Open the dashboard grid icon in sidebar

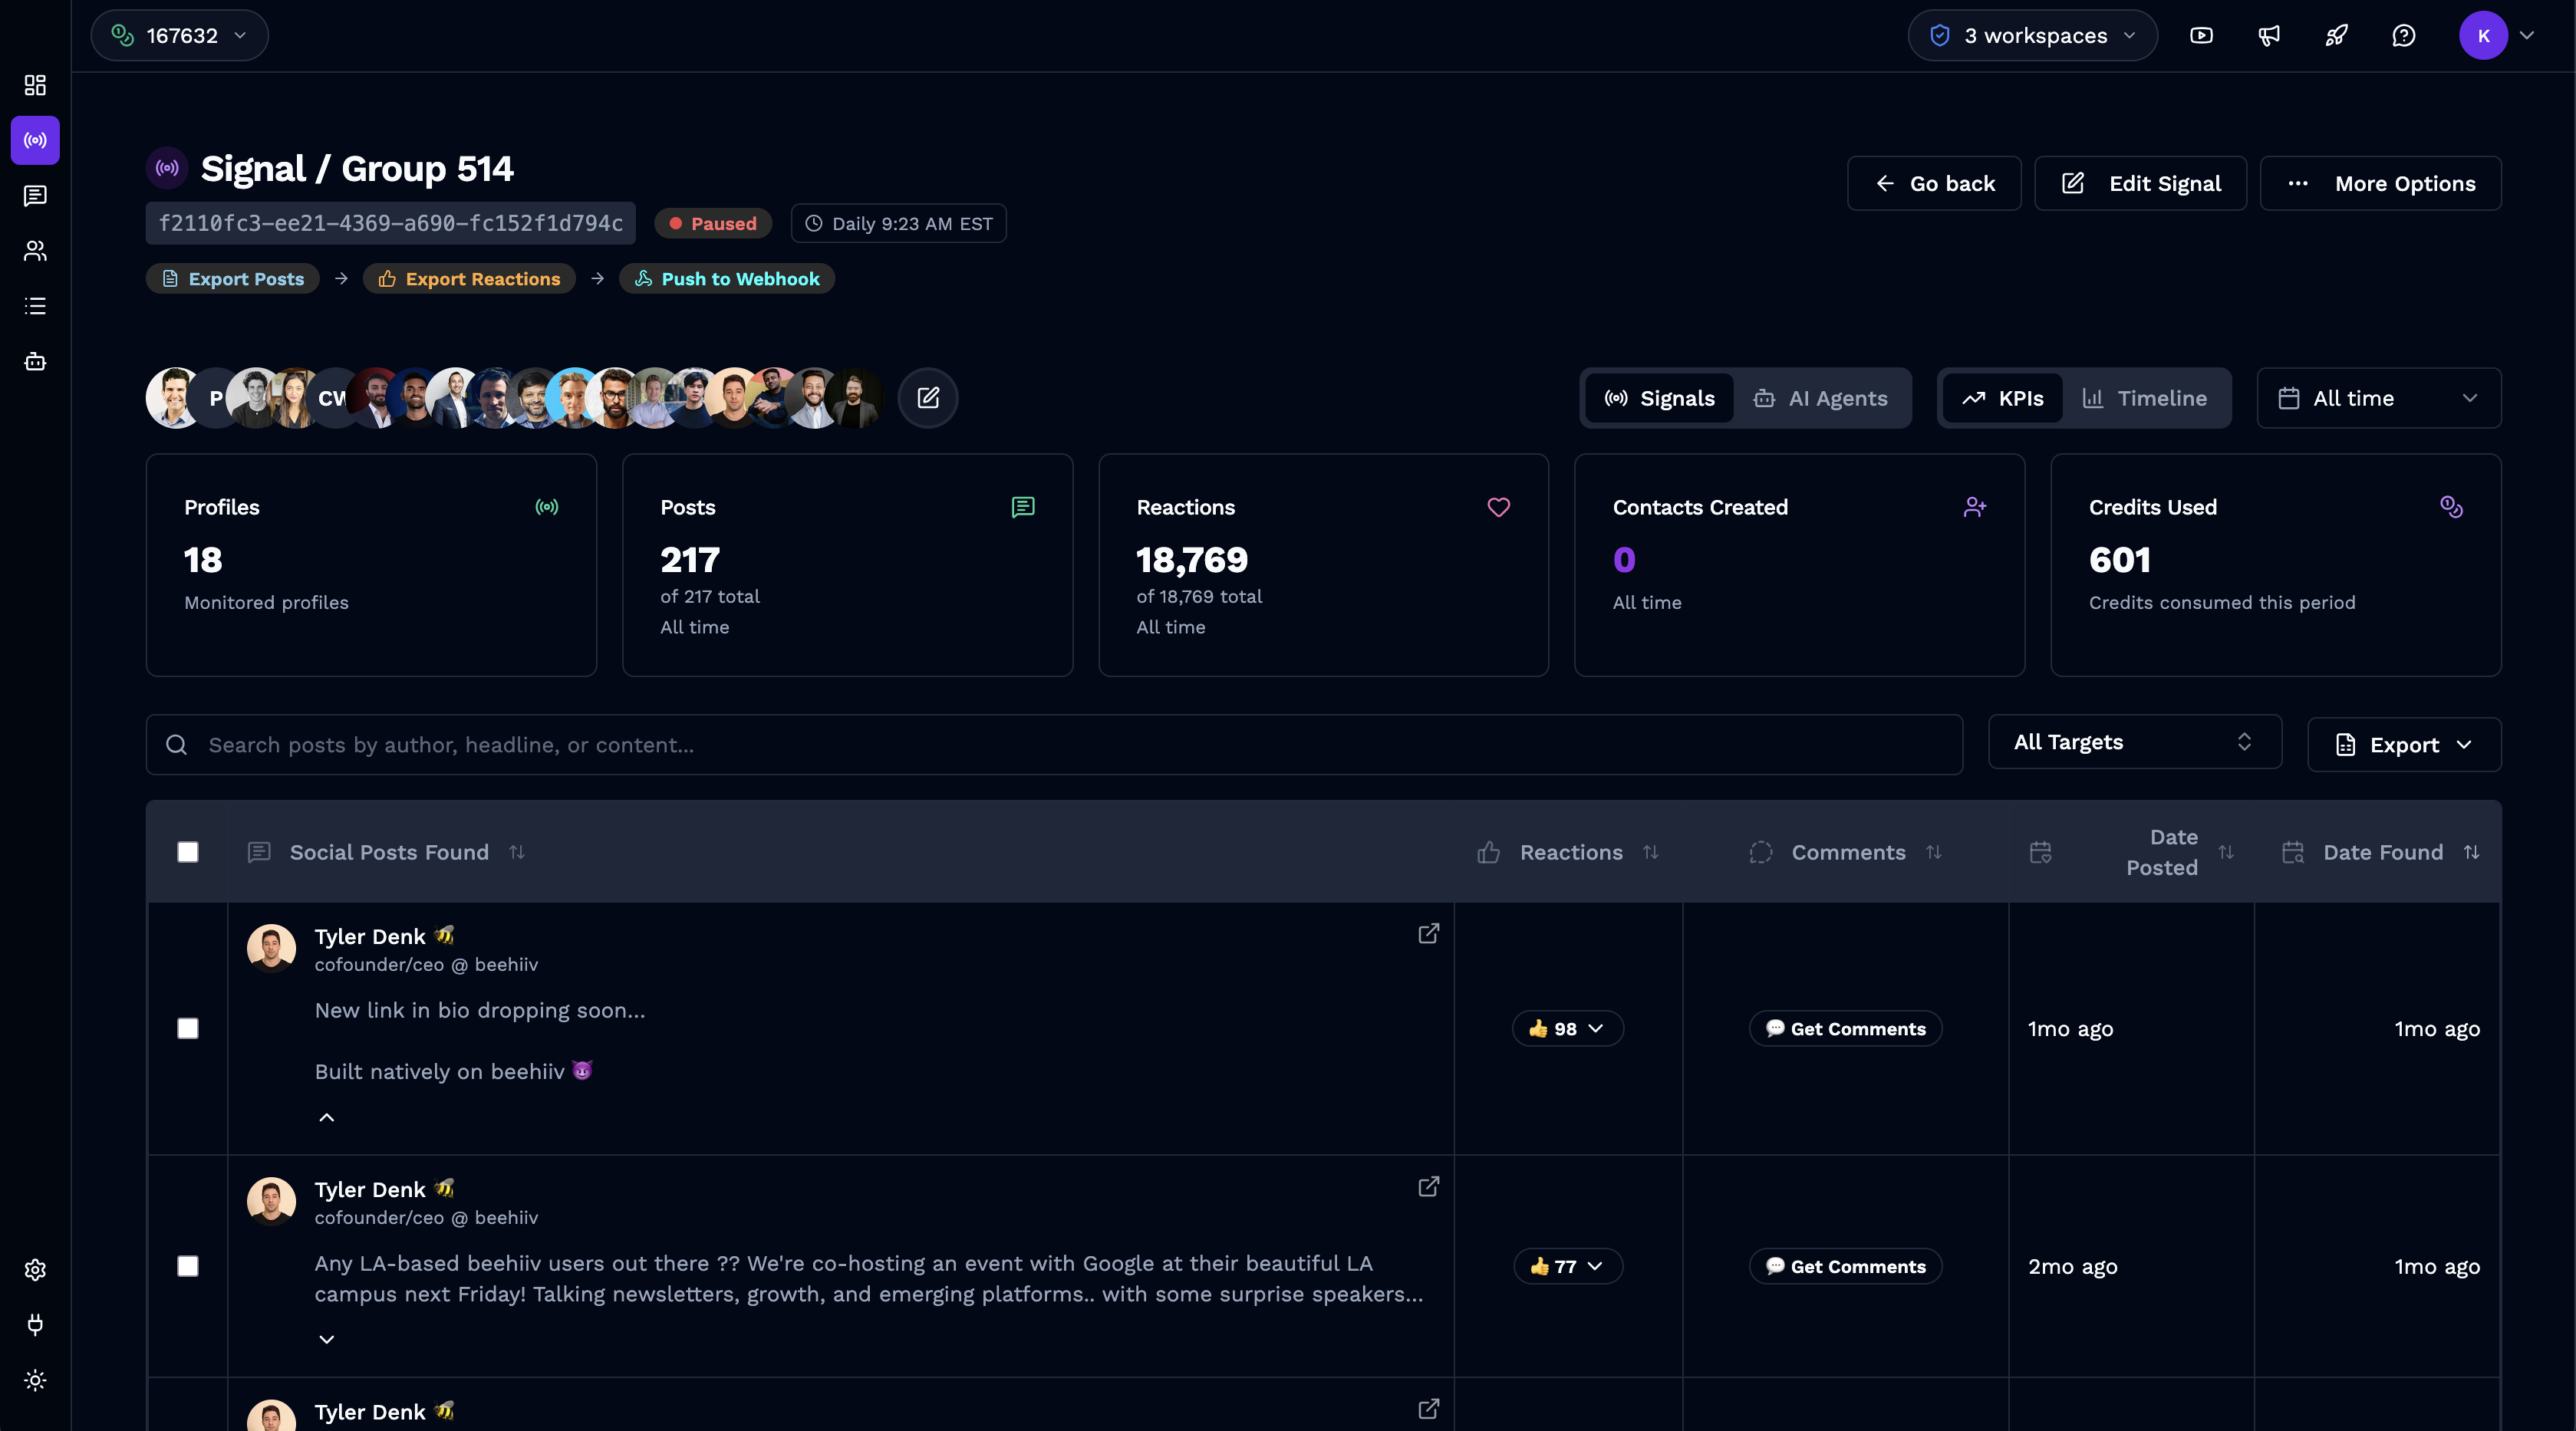pyautogui.click(x=35, y=85)
